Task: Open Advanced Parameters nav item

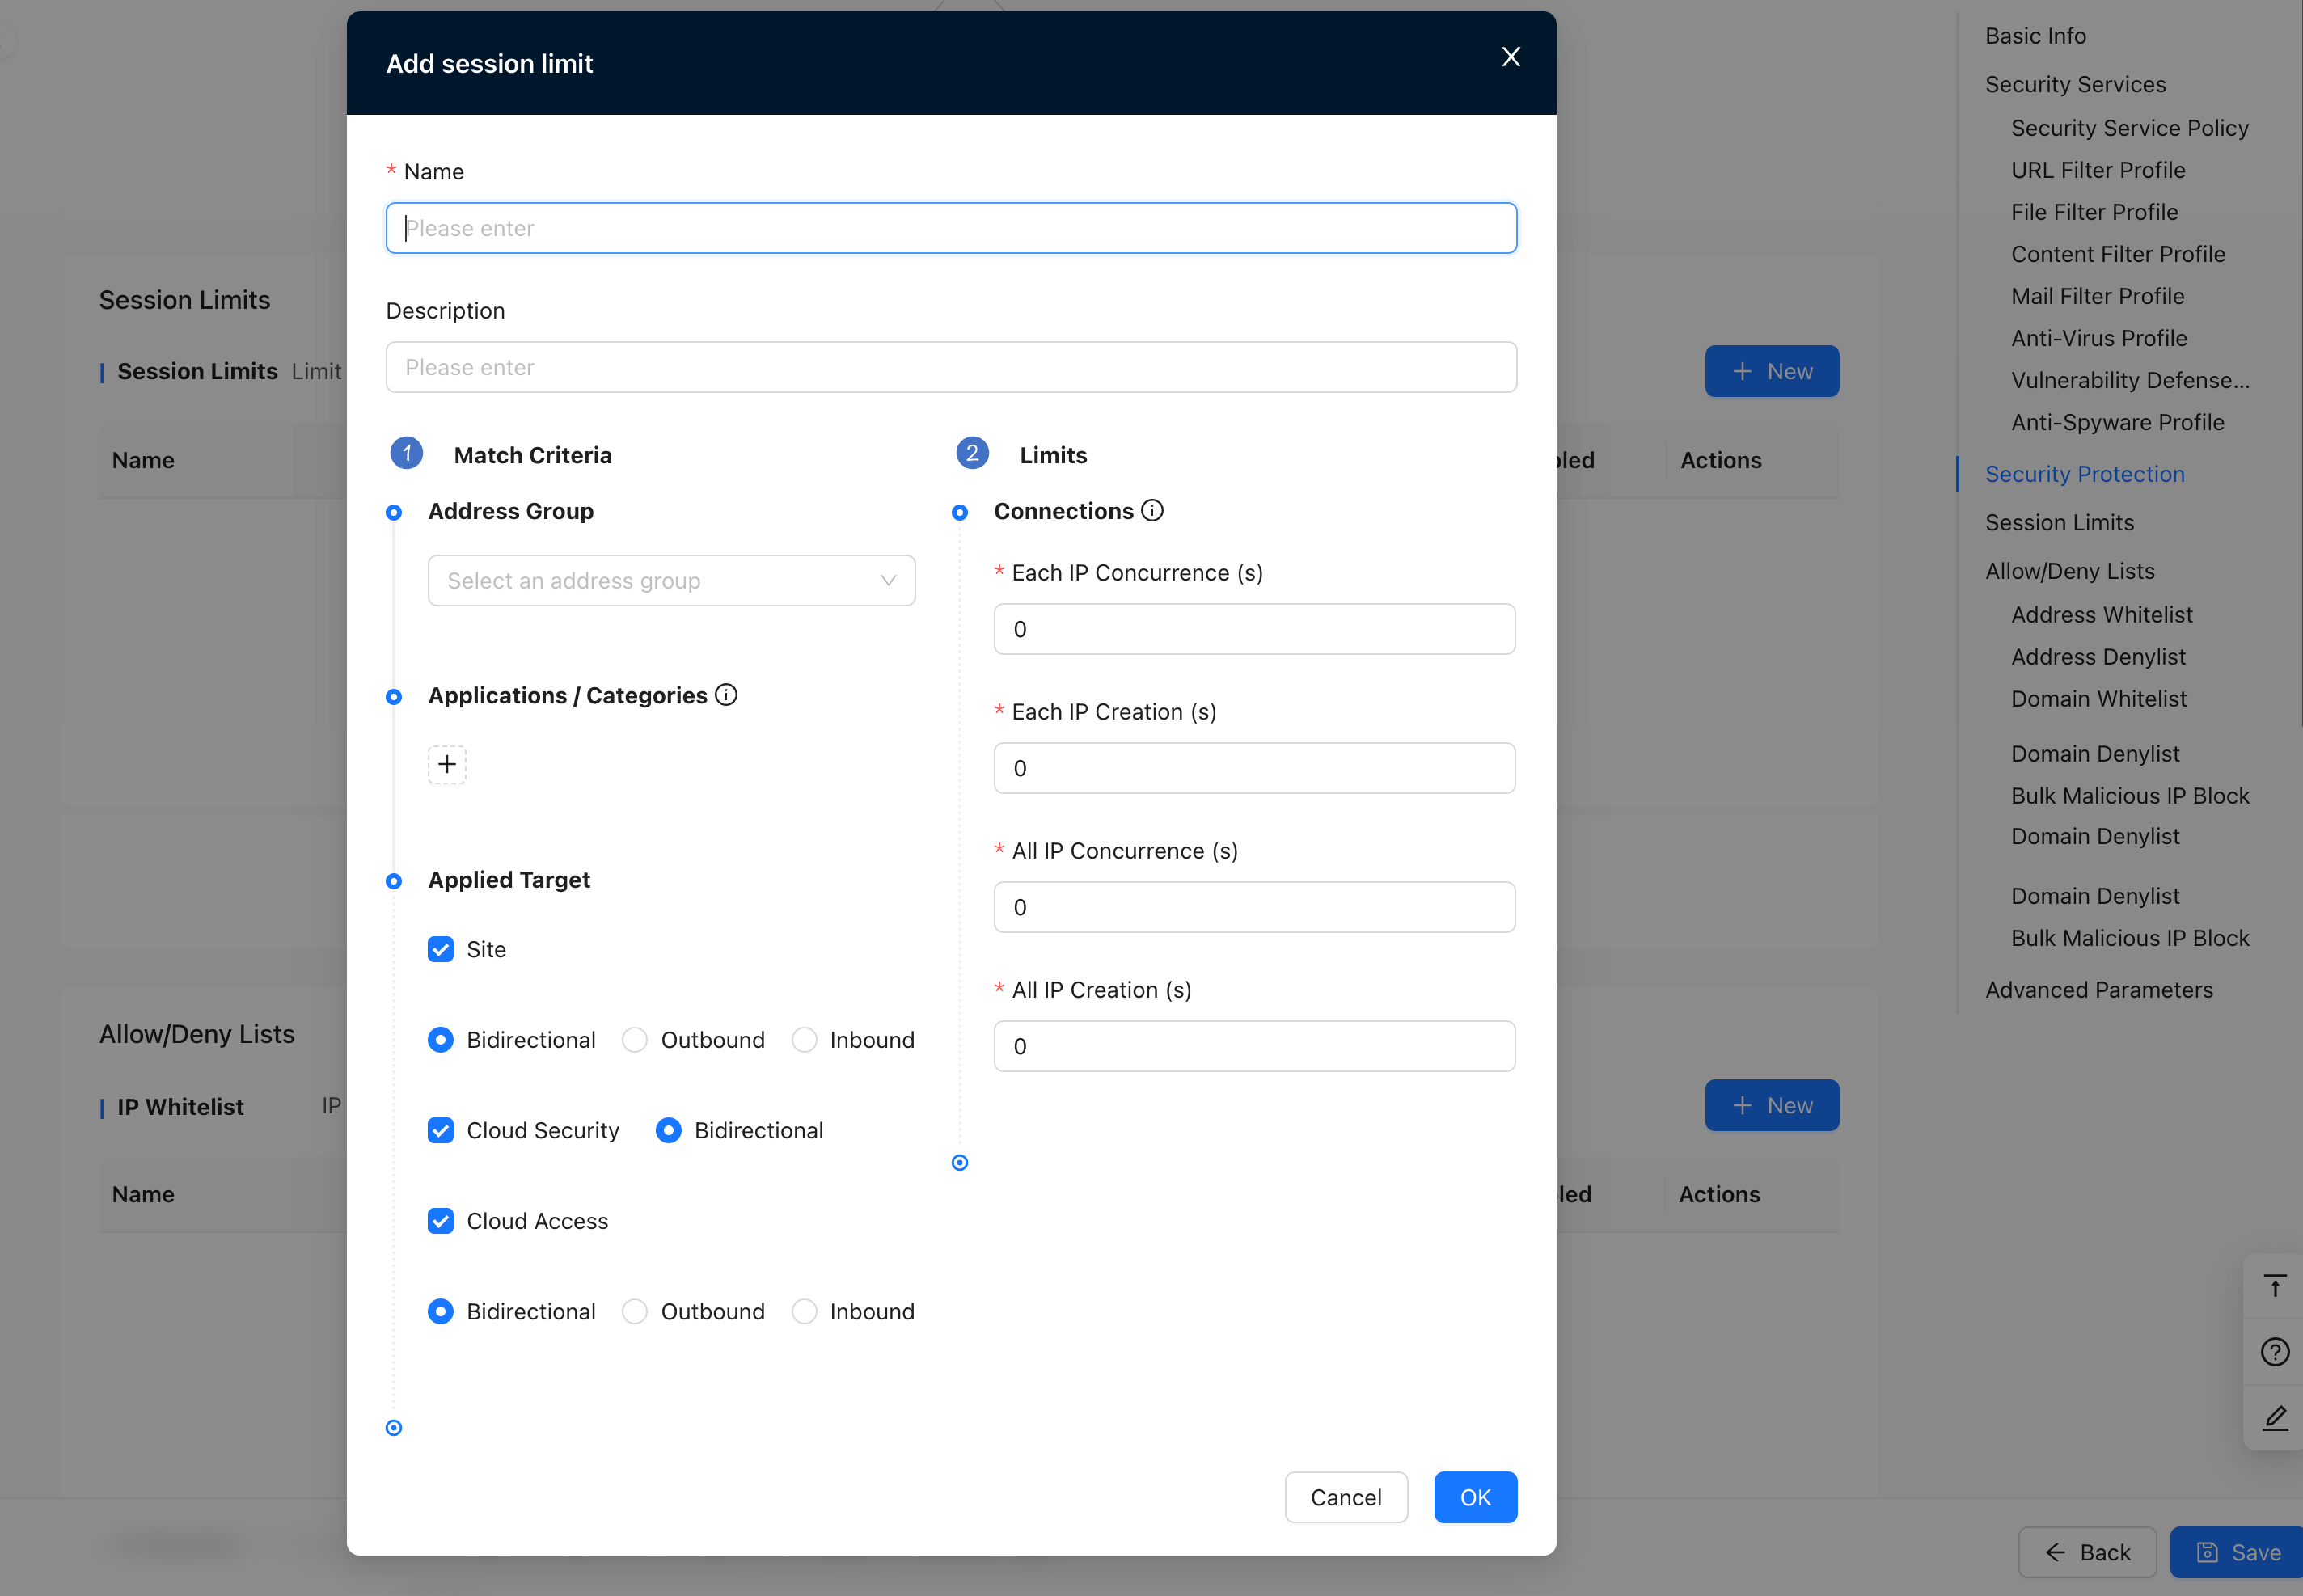Action: 2098,990
